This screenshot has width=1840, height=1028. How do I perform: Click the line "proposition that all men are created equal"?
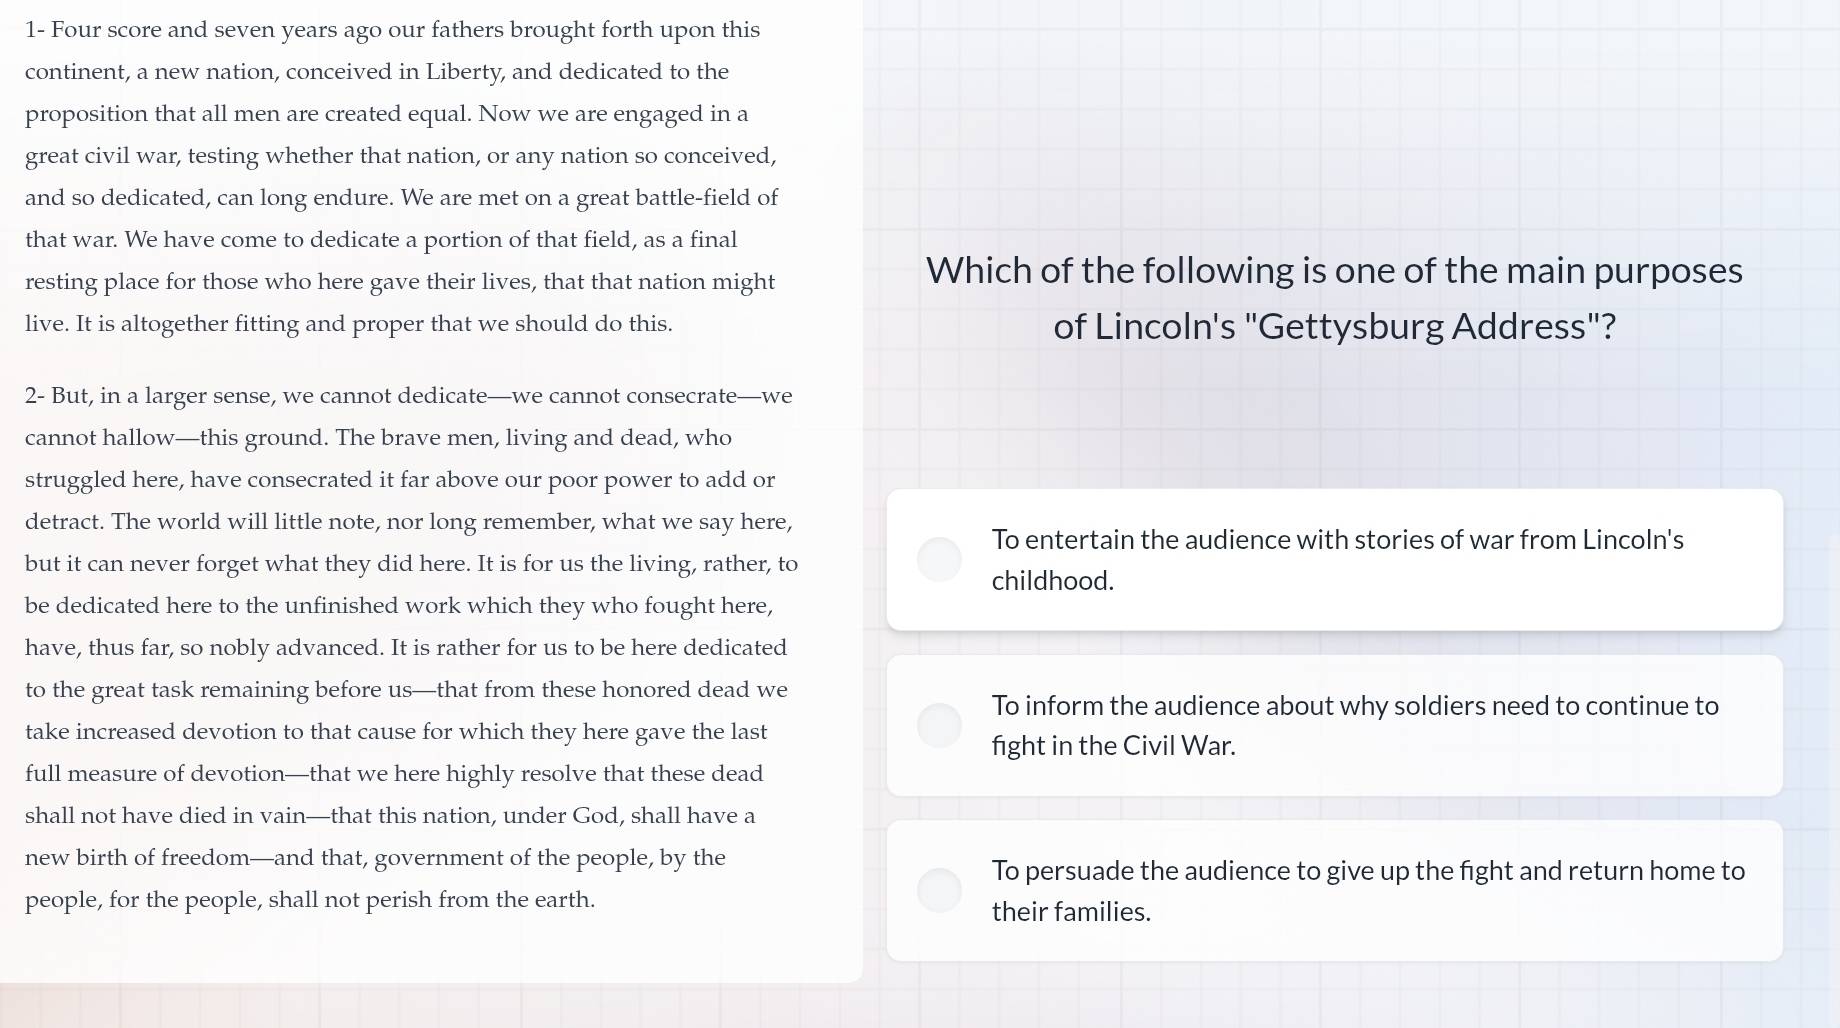tap(386, 114)
